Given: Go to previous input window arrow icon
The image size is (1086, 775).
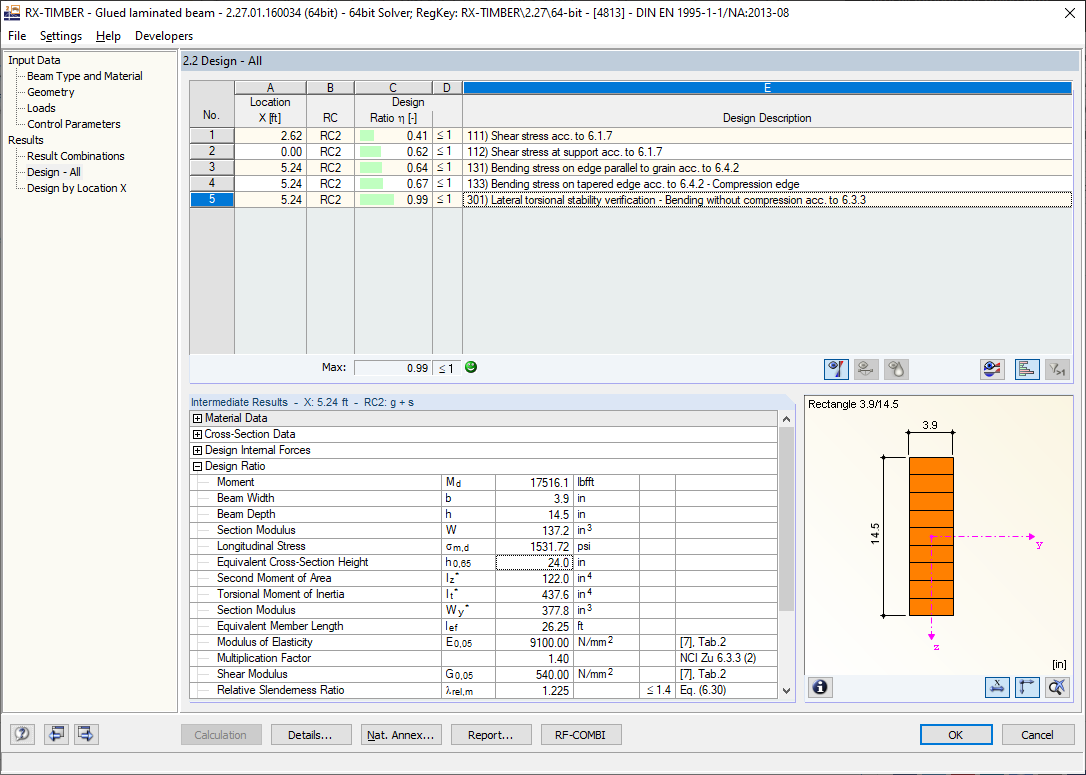Looking at the screenshot, I should pos(56,734).
